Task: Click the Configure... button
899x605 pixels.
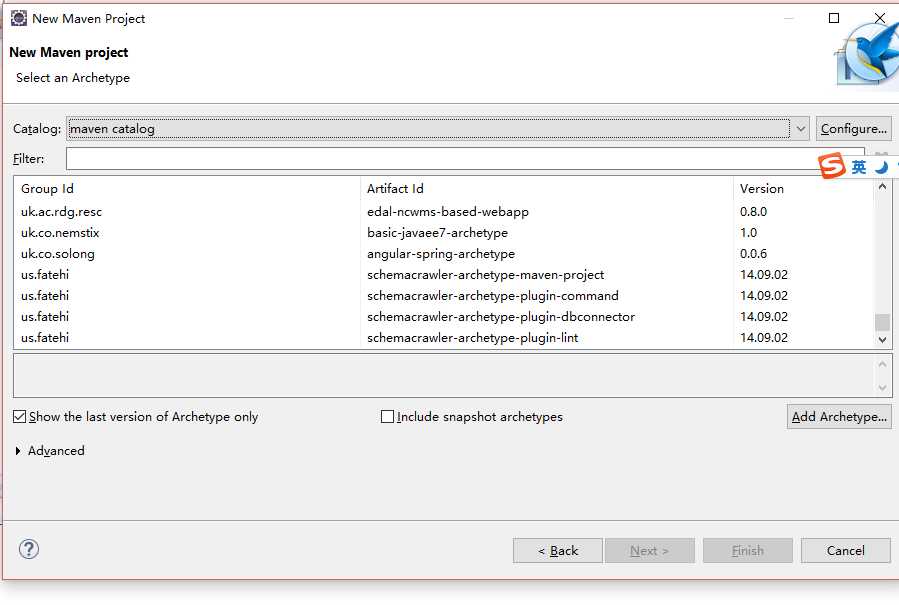Action: click(x=854, y=129)
